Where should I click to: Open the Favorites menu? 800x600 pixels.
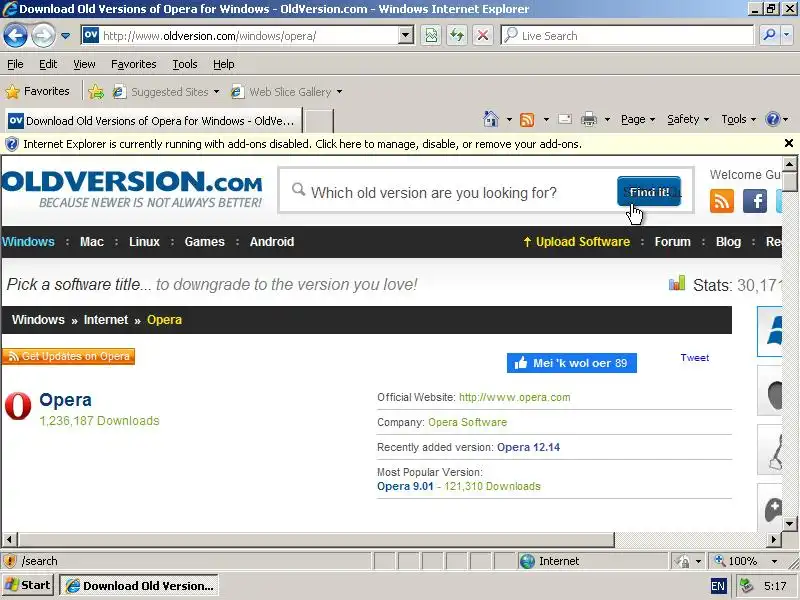pos(134,64)
